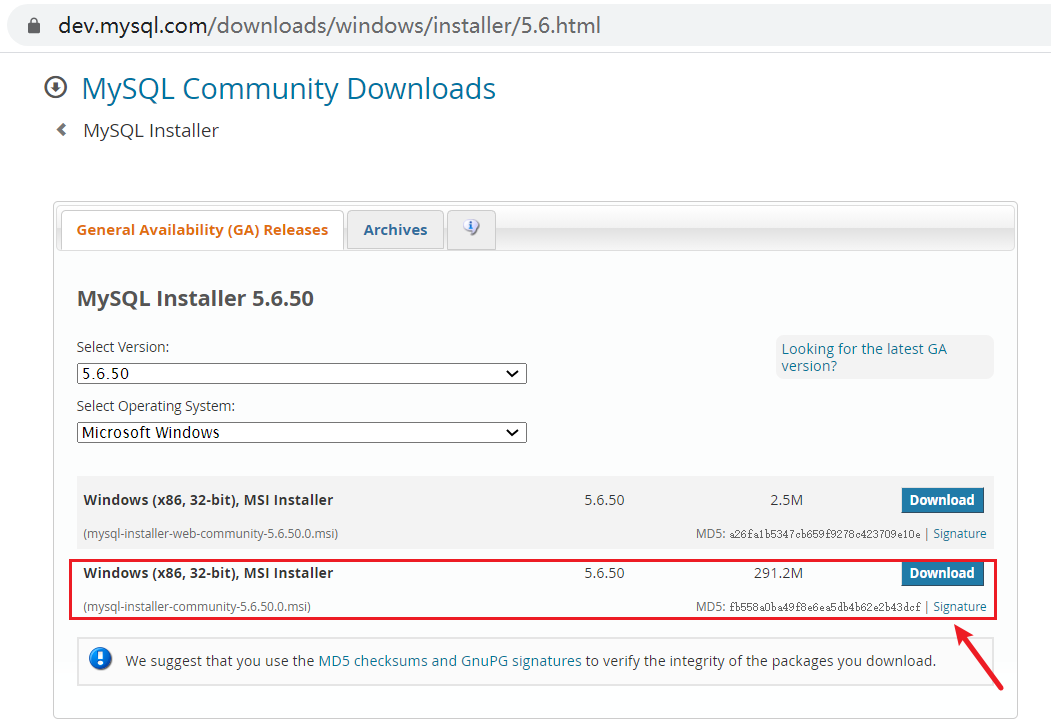Open Signature link for web-community installer

point(960,533)
